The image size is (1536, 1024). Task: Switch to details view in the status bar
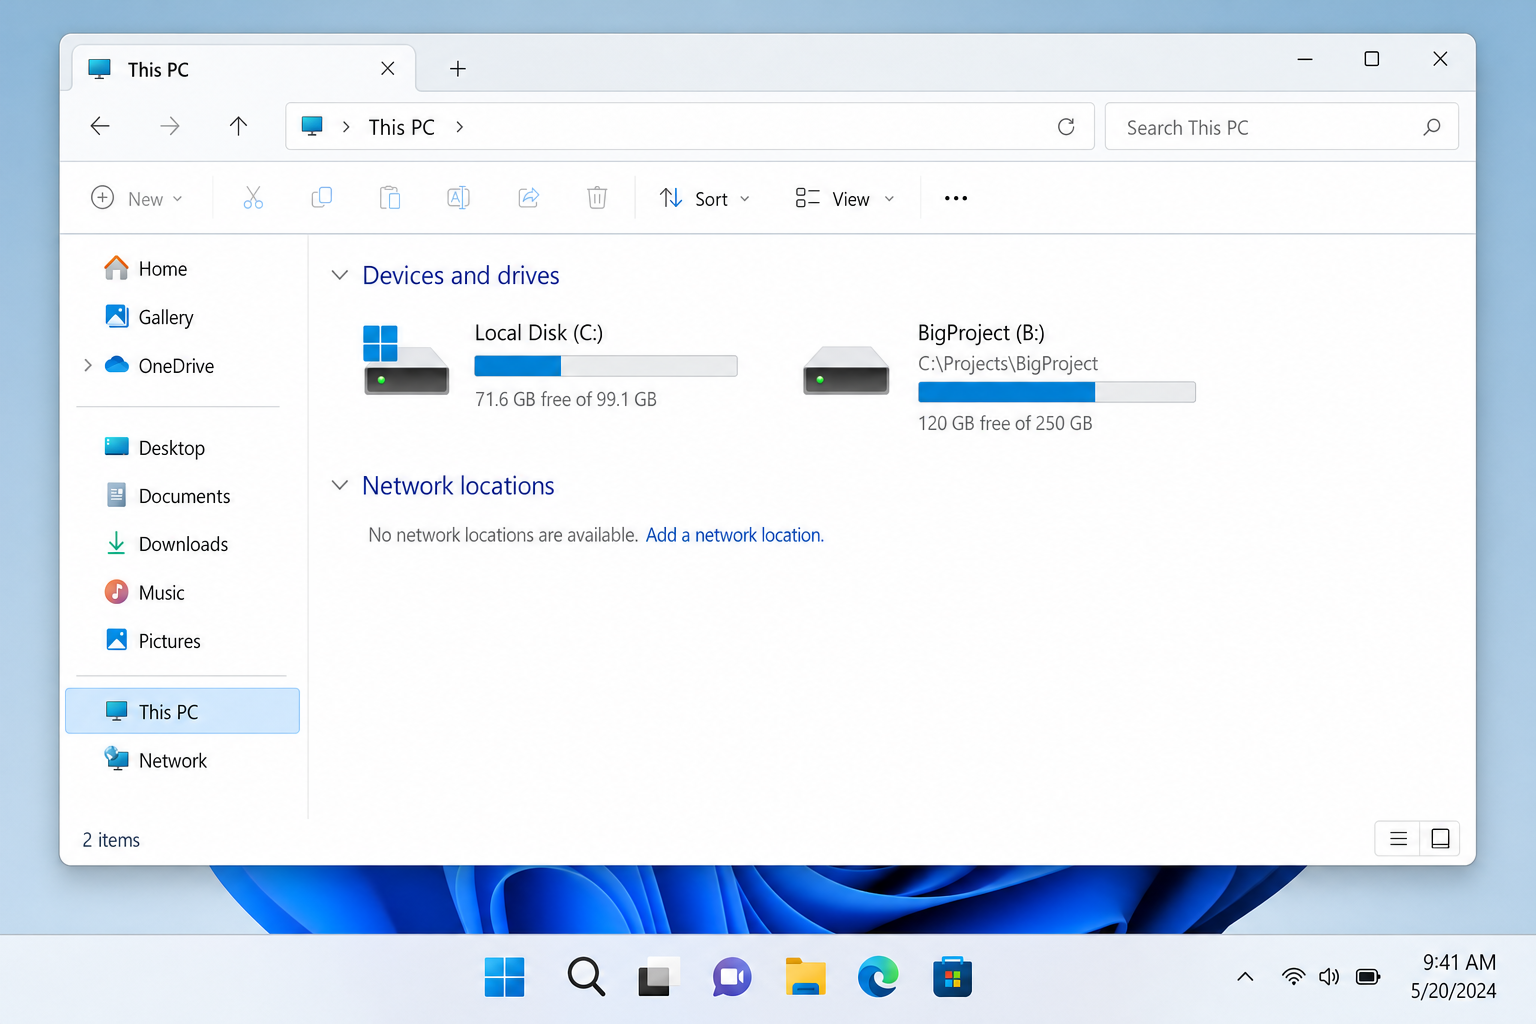1398,839
